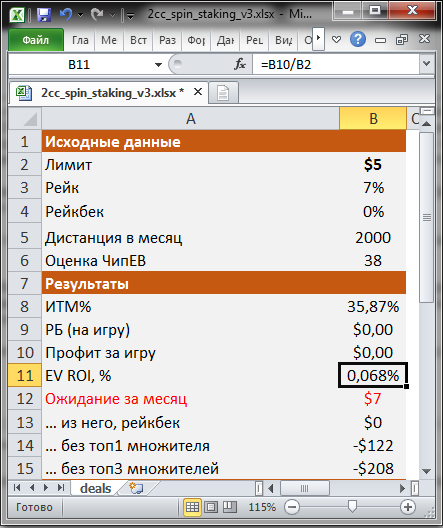Viewport: 443px width, 528px height.
Task: Go to next sheet navigation arrow
Action: [46, 488]
